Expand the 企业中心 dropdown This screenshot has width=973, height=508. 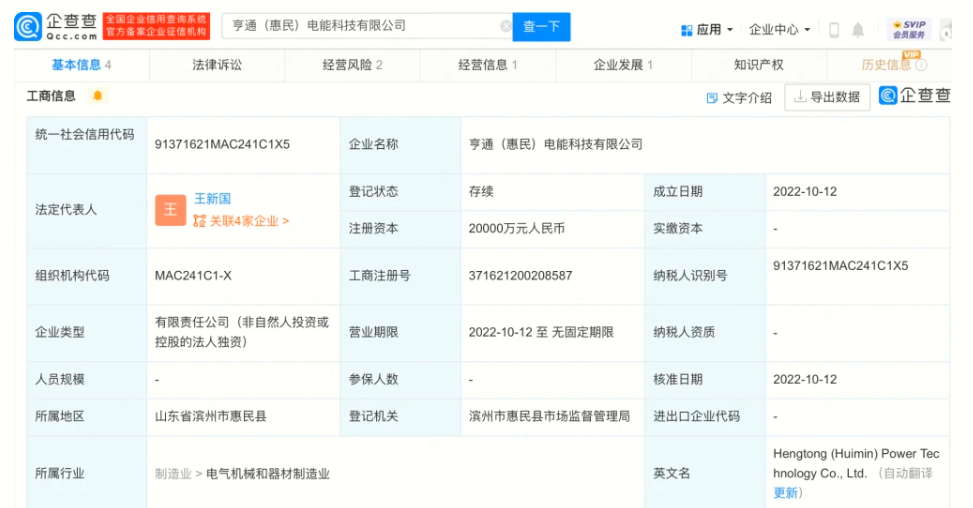pyautogui.click(x=779, y=30)
